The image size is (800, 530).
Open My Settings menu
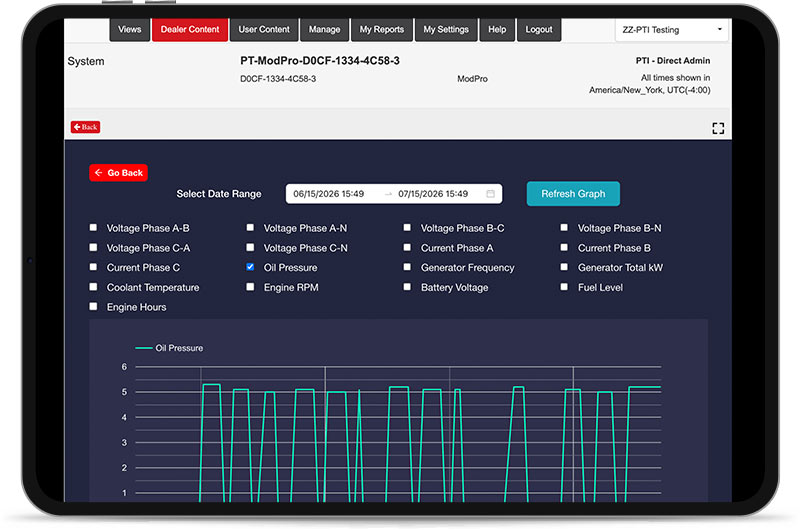tap(446, 30)
